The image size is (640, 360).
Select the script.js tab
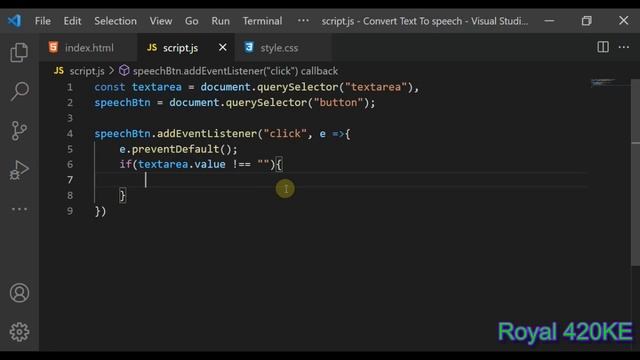pos(186,47)
